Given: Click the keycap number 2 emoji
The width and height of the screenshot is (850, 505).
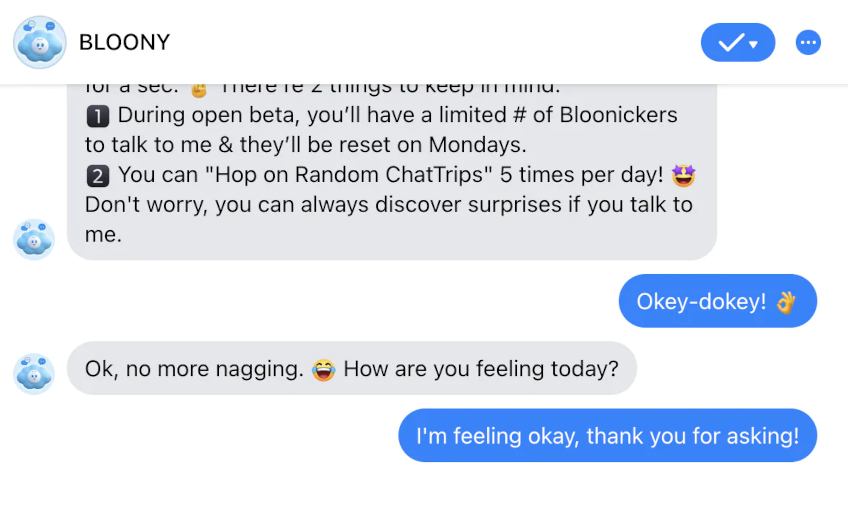Looking at the screenshot, I should click(98, 176).
